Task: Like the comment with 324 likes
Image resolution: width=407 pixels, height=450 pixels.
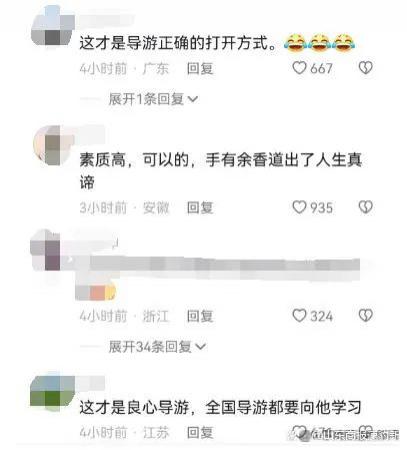Action: 299,316
